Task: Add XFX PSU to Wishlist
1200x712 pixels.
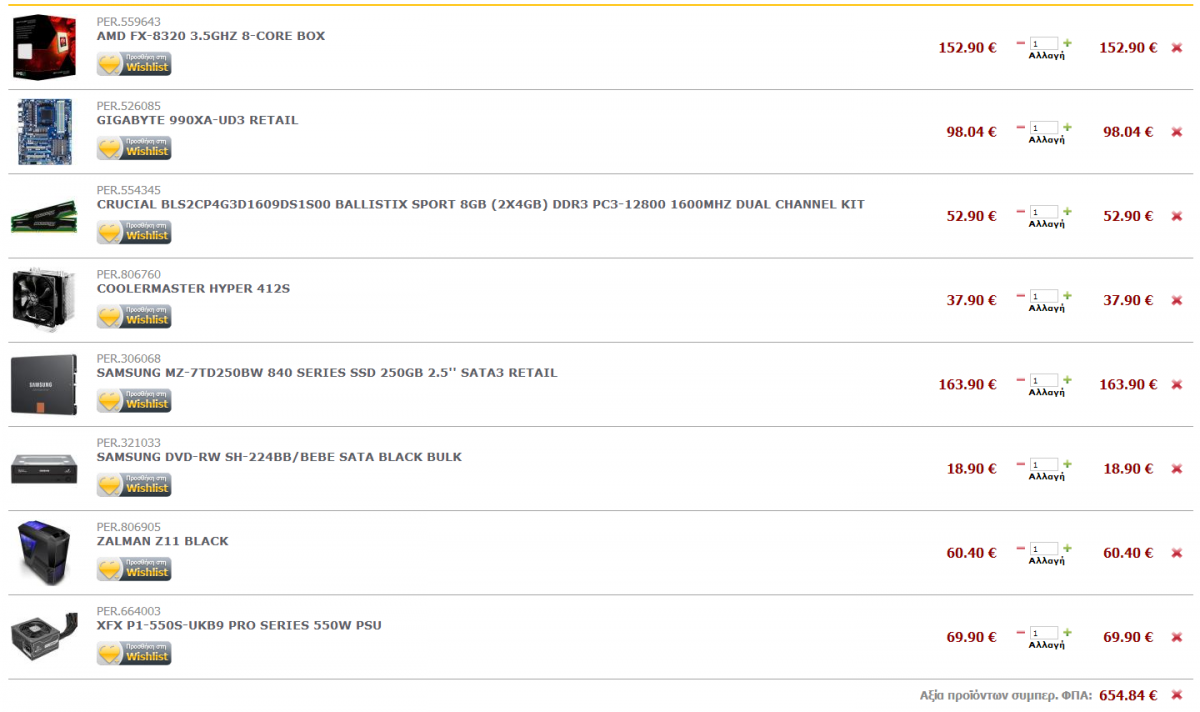Action: [x=134, y=654]
